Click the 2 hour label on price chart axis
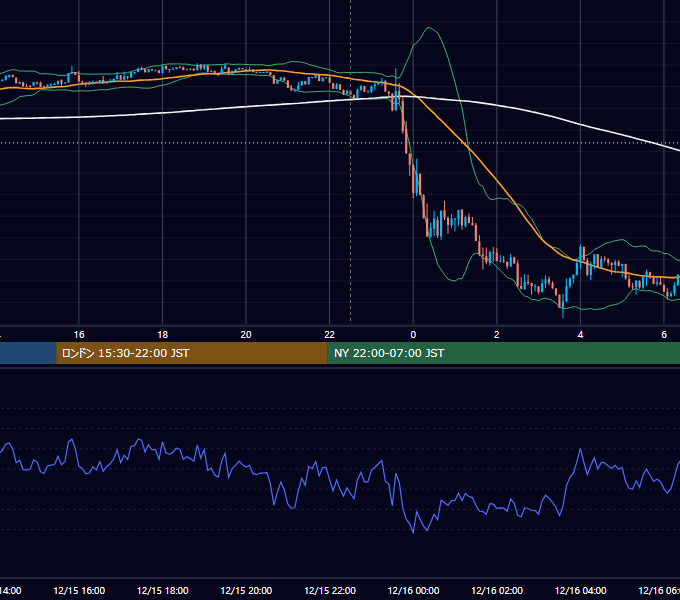 click(497, 335)
